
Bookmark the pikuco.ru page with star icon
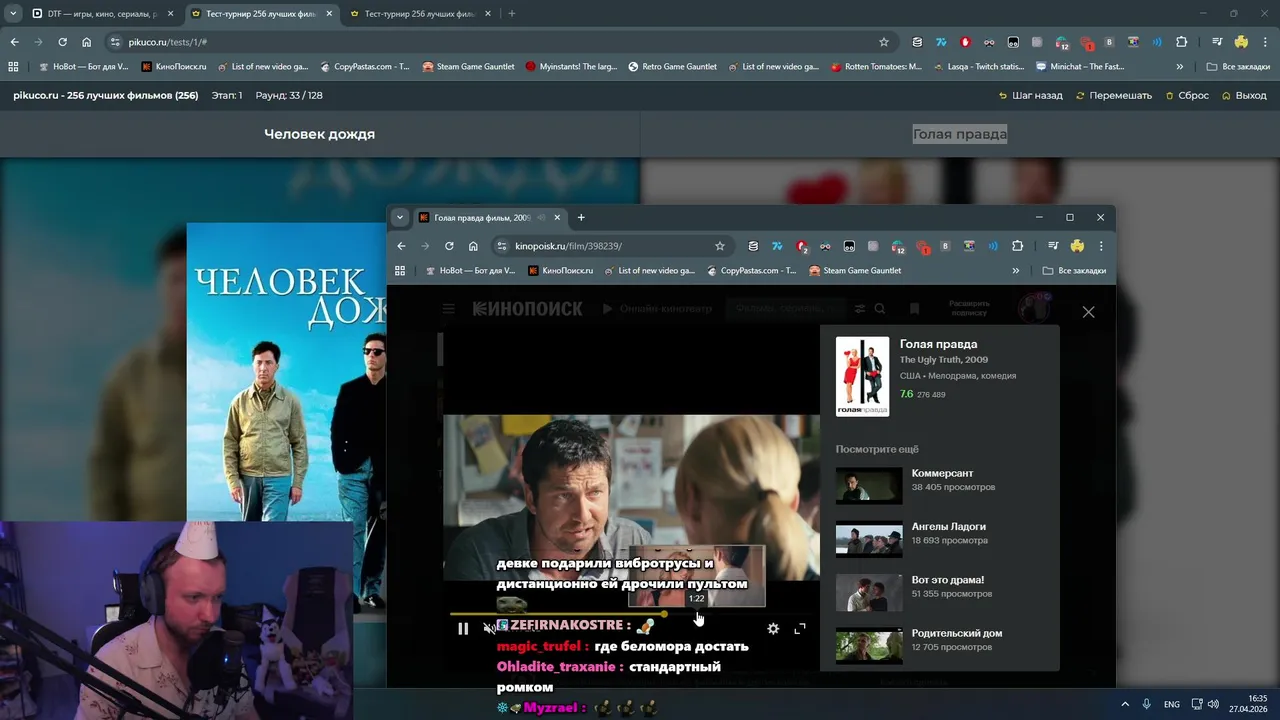(884, 42)
